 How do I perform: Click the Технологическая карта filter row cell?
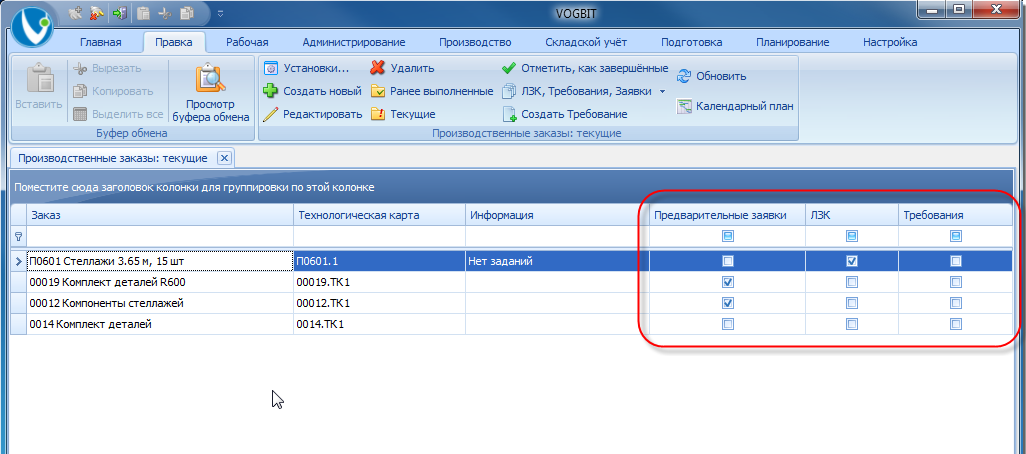379,236
